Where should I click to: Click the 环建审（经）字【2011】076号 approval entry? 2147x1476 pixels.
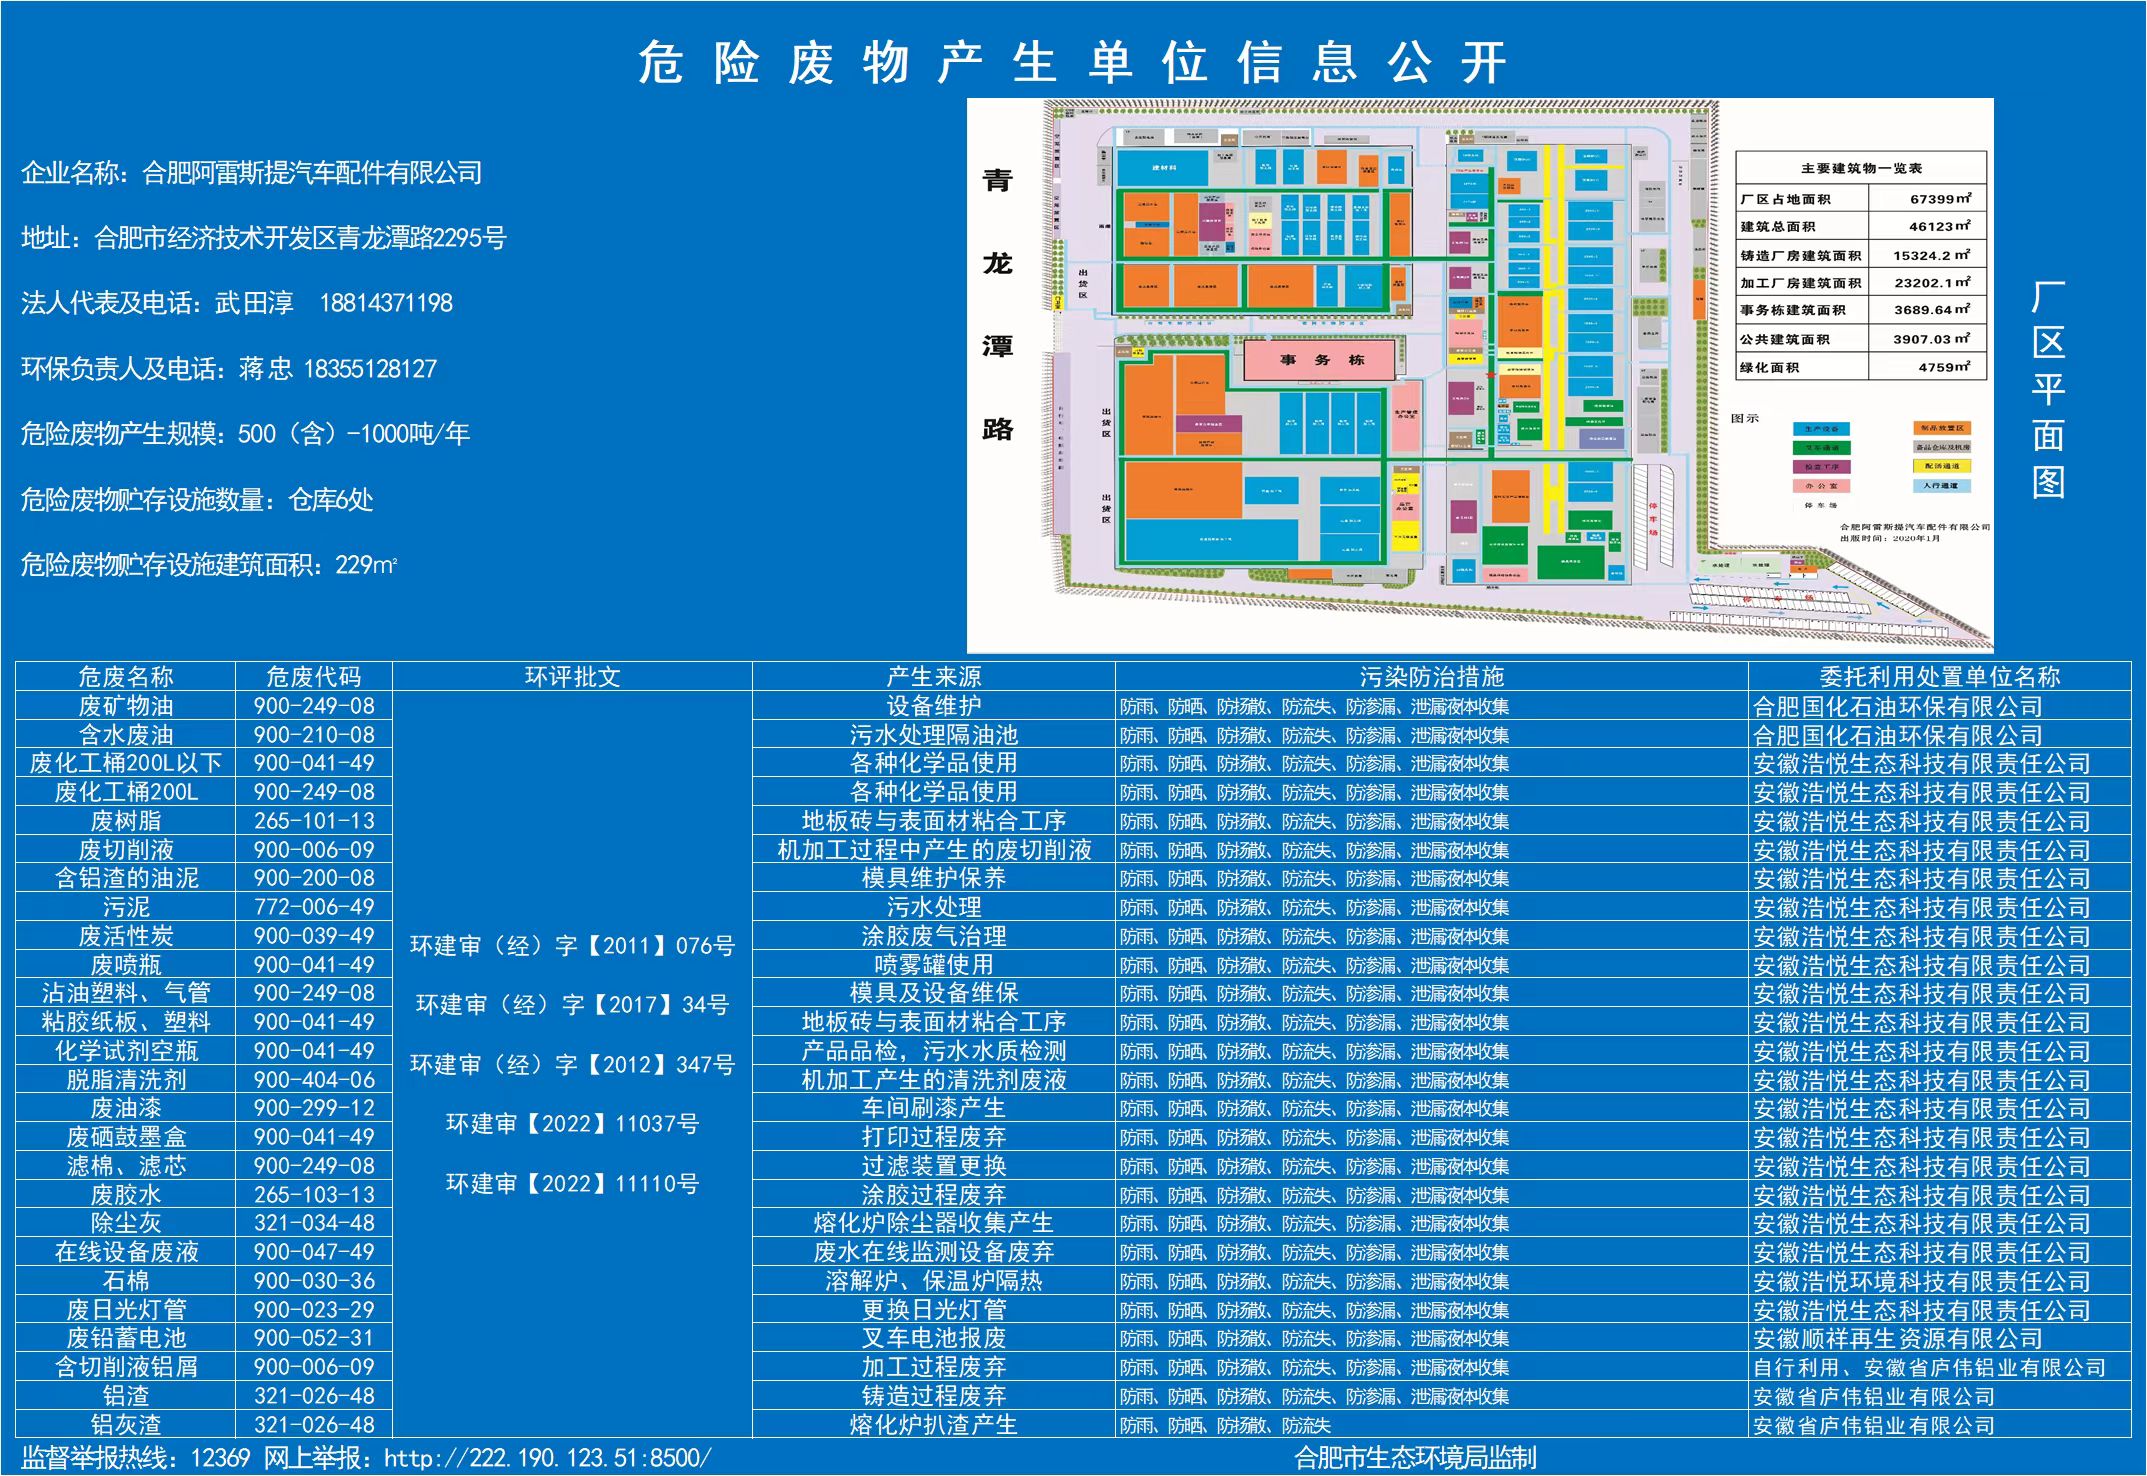pos(572,946)
